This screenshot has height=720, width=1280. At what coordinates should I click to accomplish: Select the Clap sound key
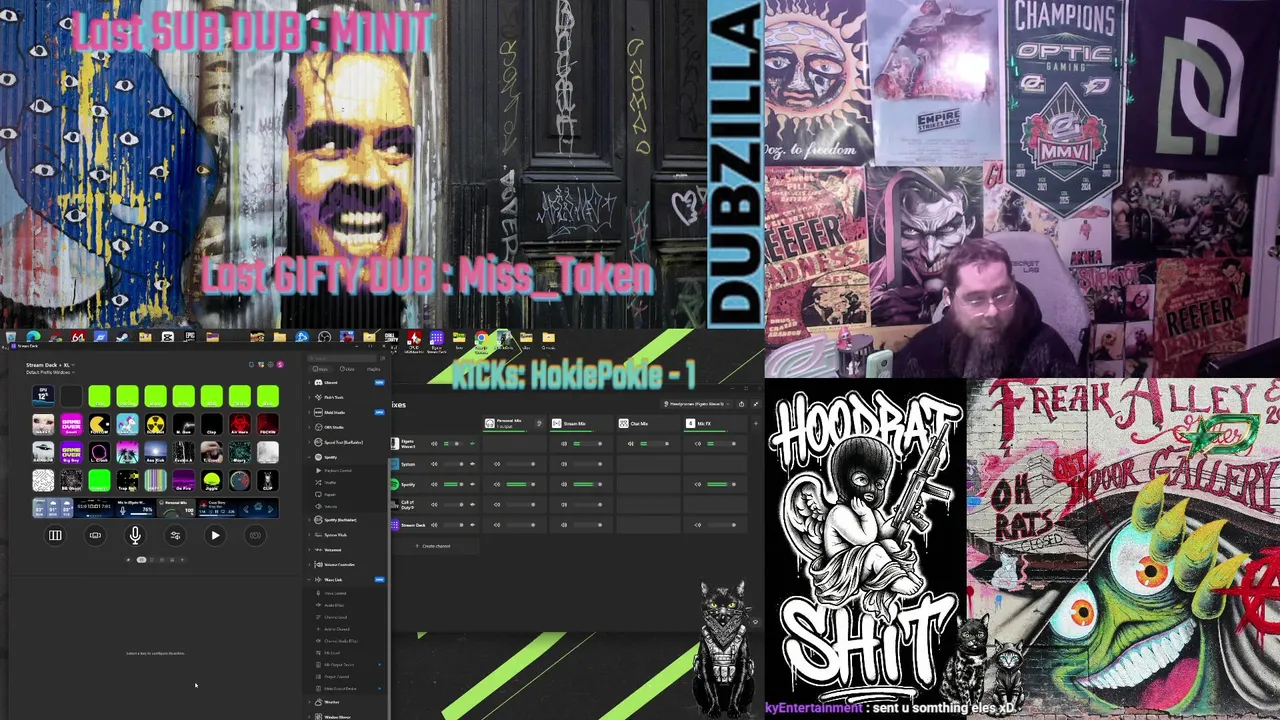pyautogui.click(x=211, y=424)
